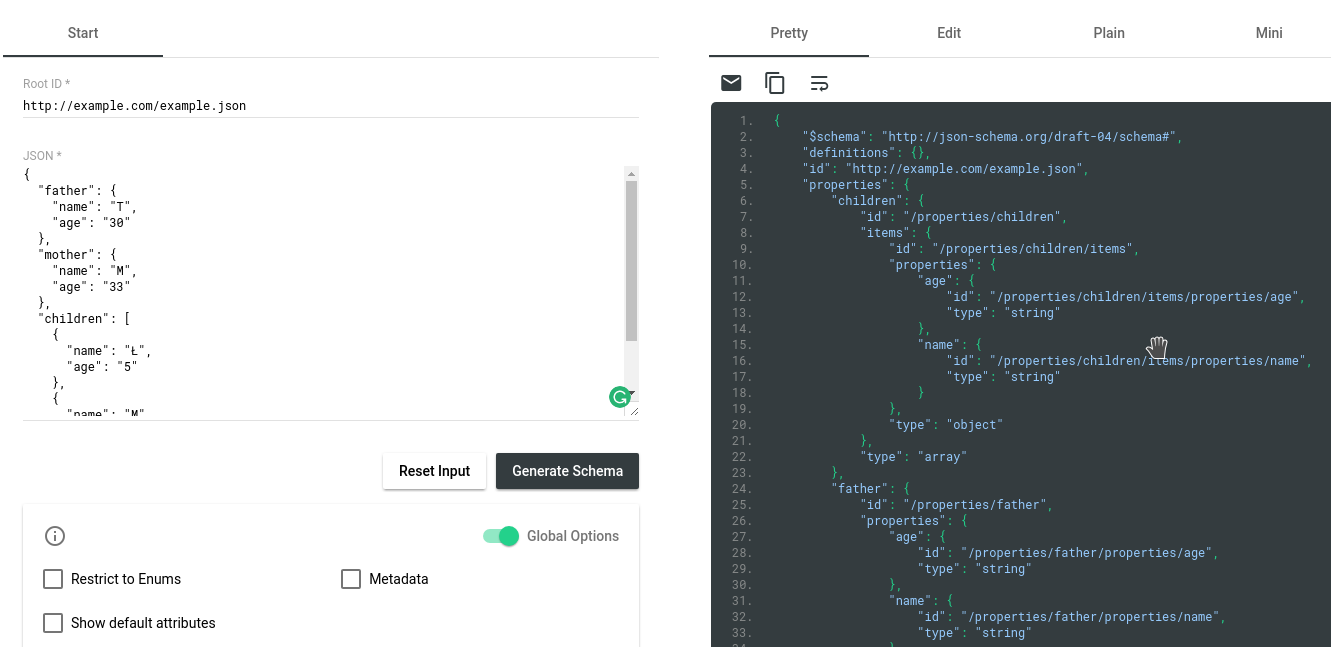Toggle the word wrap icon
This screenshot has height=647, width=1331.
pyautogui.click(x=819, y=83)
